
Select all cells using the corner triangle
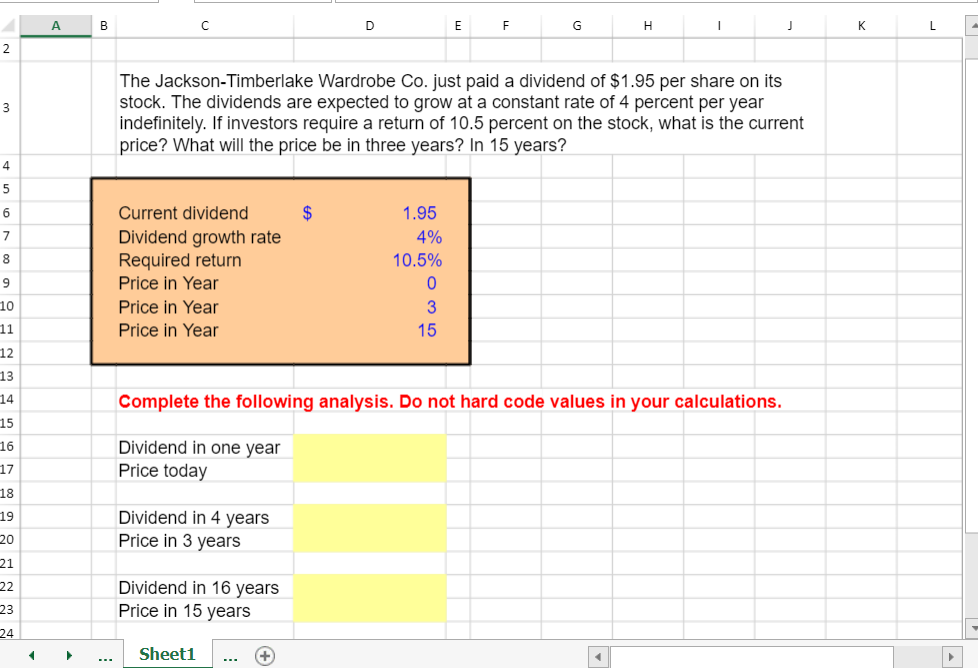[9, 25]
